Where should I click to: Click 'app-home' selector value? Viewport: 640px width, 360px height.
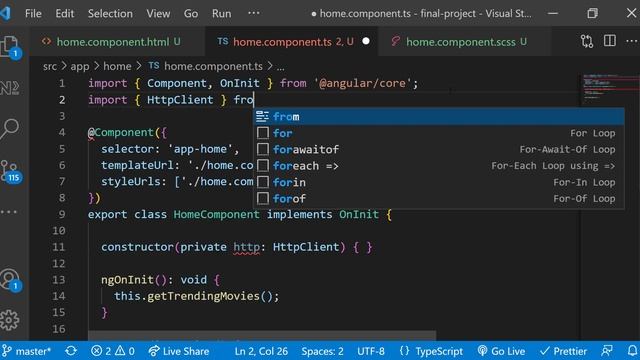(x=200, y=149)
